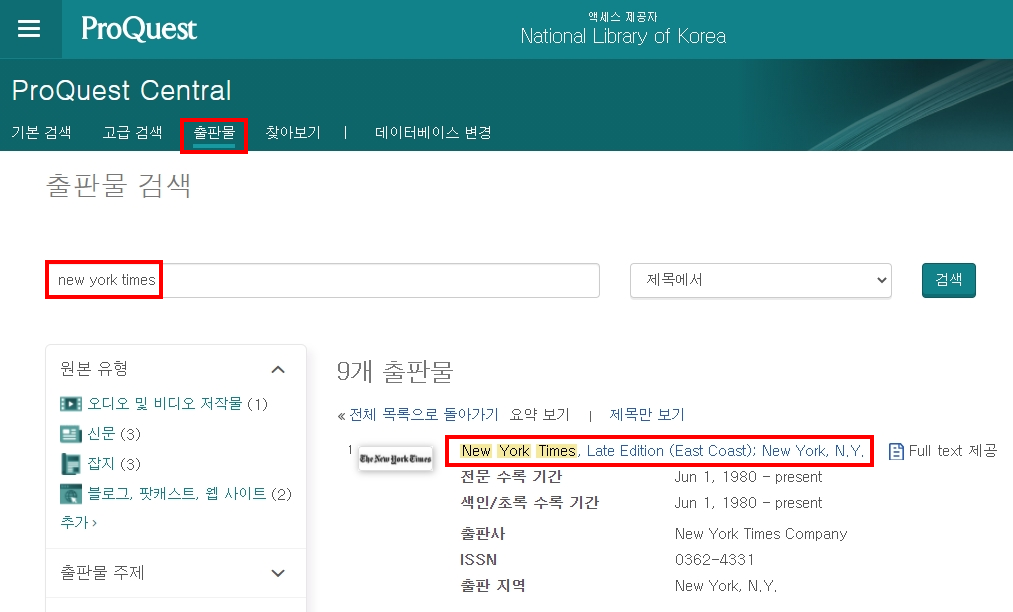Click the ProQuest Central heading
1013x612 pixels.
point(121,90)
